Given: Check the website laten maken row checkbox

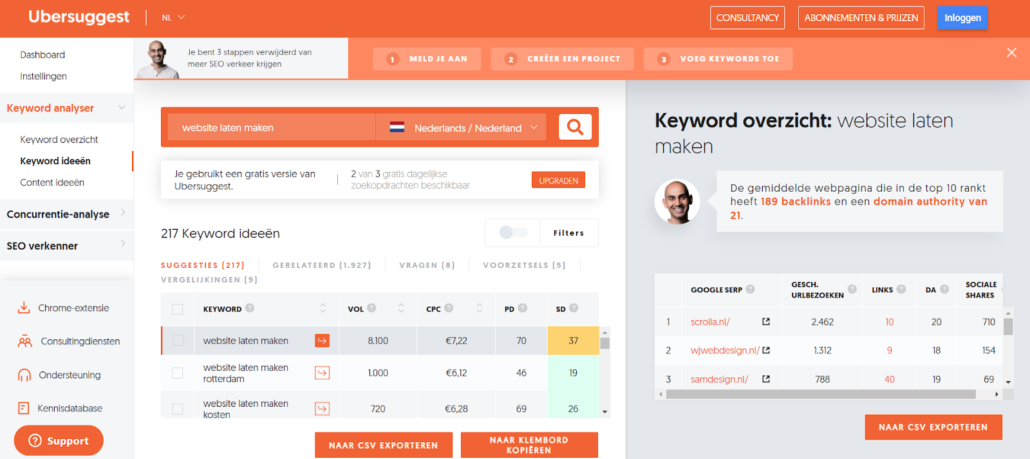Looking at the screenshot, I should [x=177, y=340].
